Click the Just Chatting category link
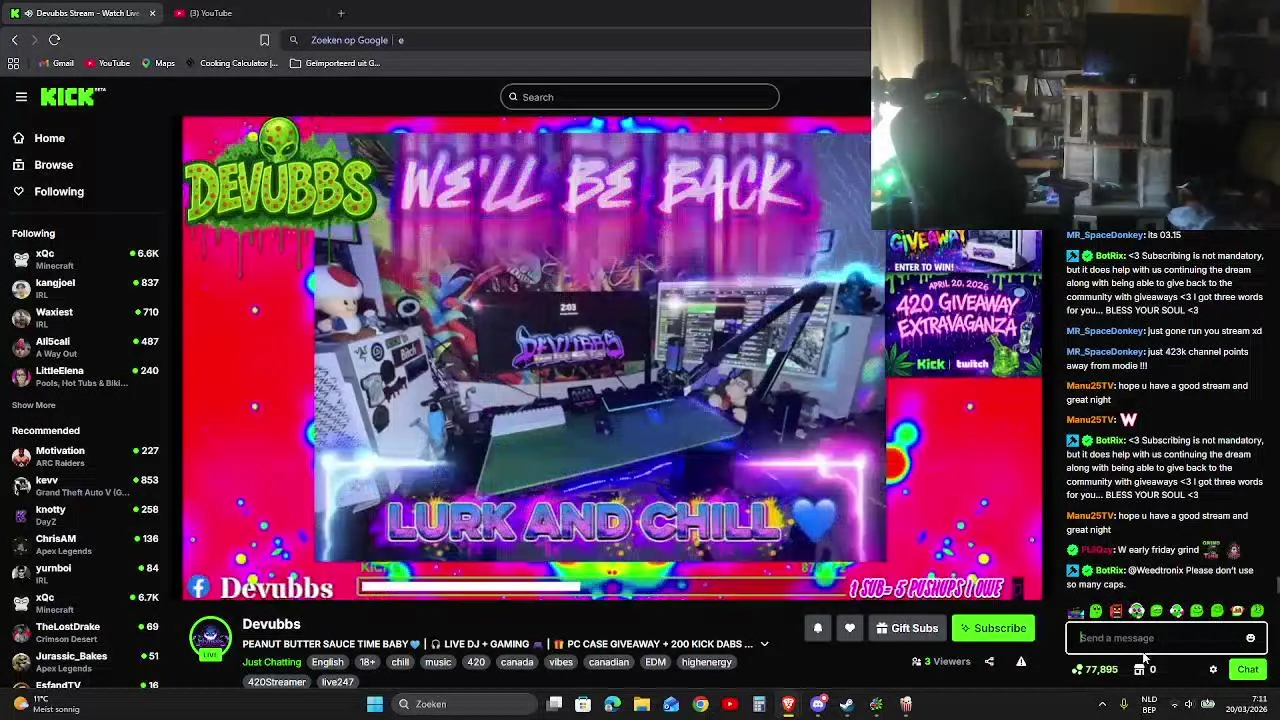The image size is (1280, 720). [x=271, y=662]
